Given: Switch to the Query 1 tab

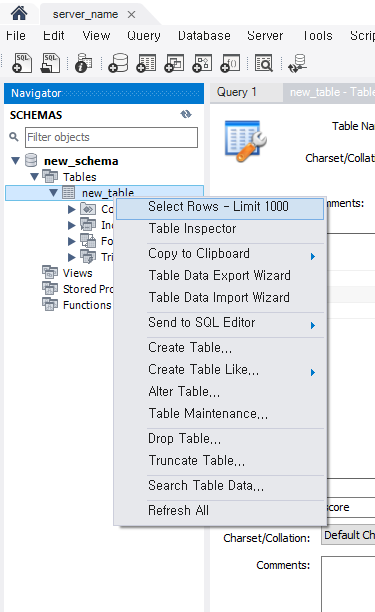Looking at the screenshot, I should 247,93.
